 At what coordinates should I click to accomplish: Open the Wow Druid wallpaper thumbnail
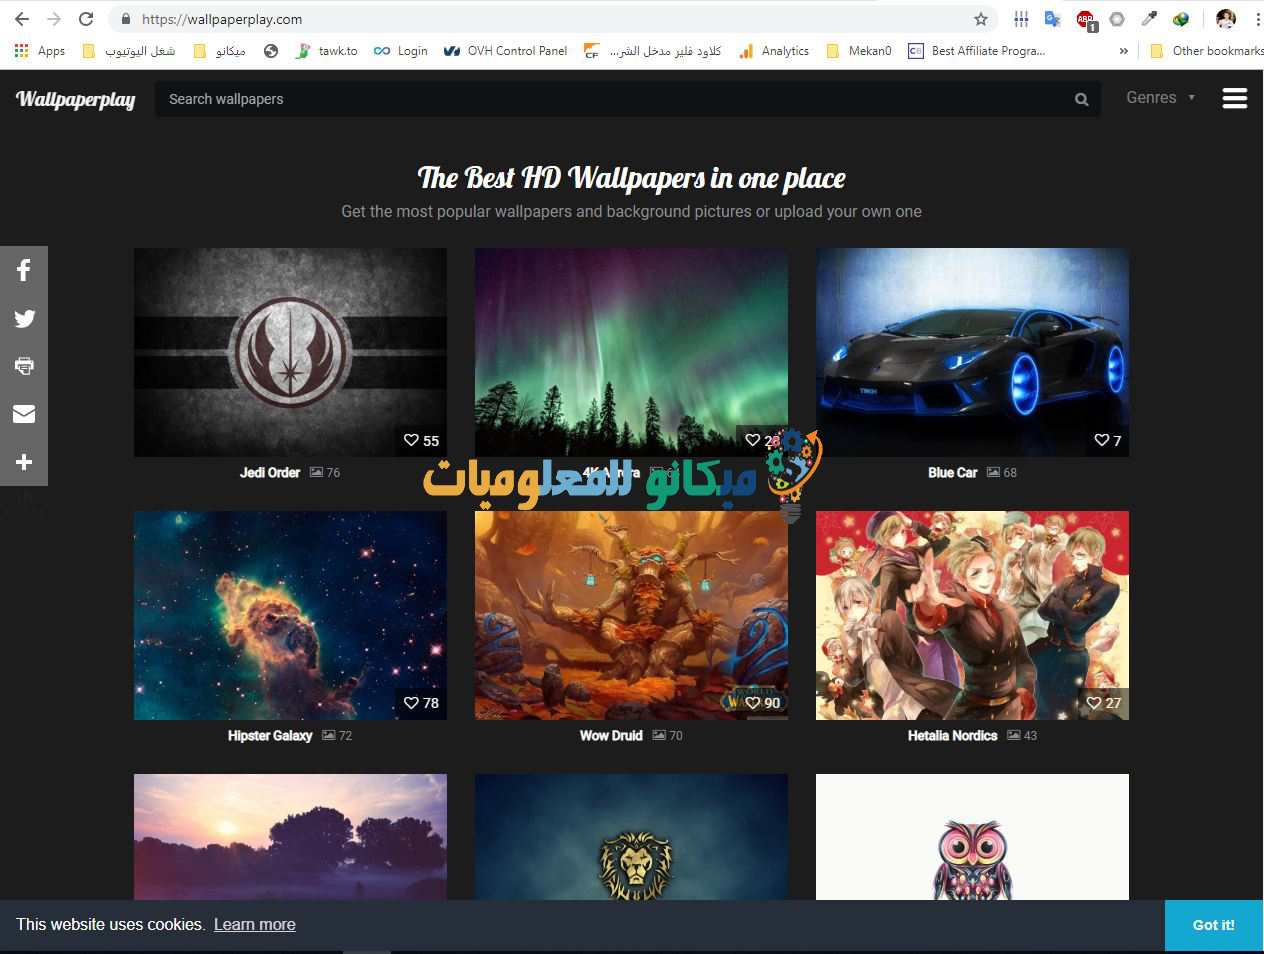pos(631,615)
